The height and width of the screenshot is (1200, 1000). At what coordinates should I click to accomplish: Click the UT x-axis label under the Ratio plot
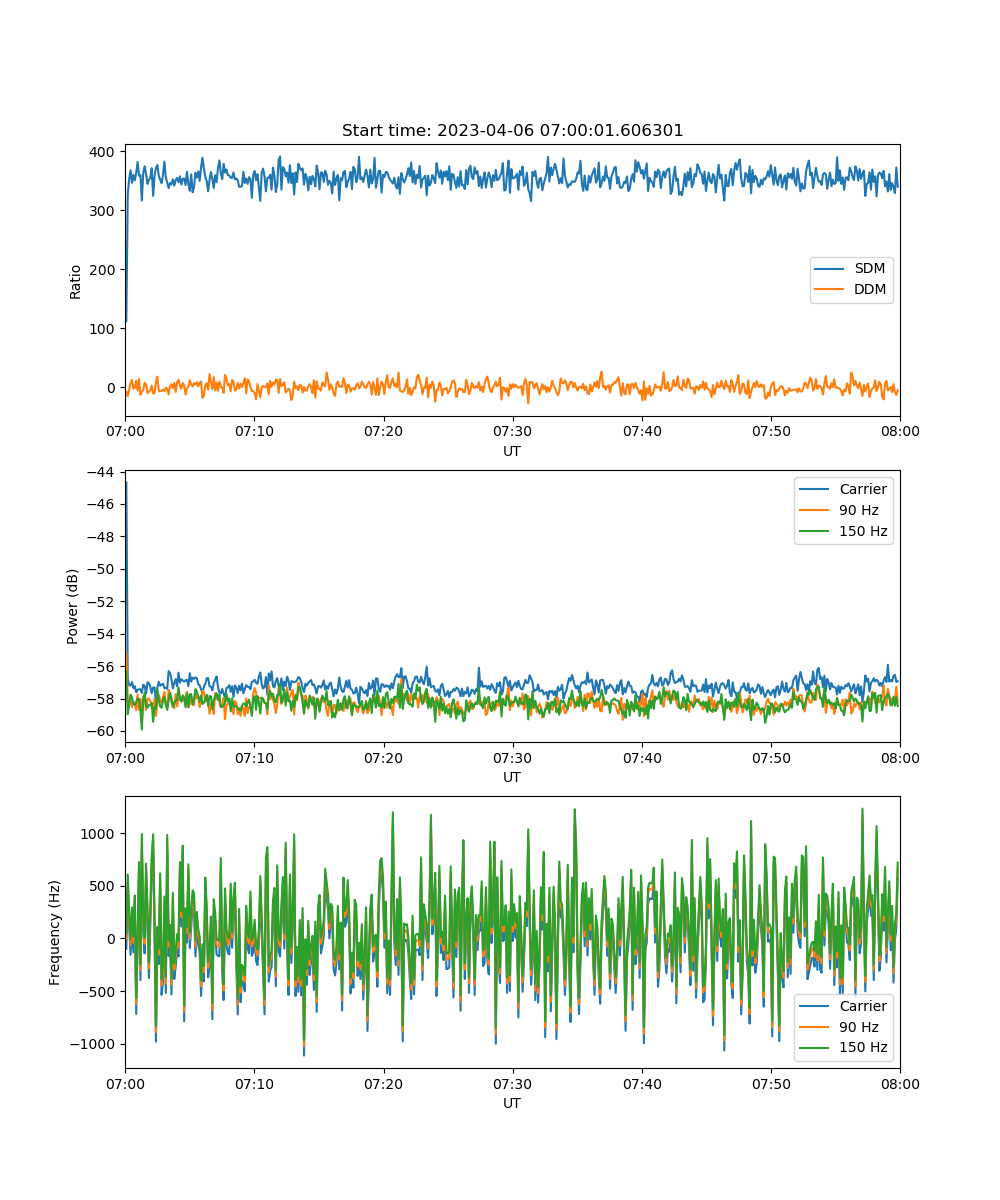512,451
